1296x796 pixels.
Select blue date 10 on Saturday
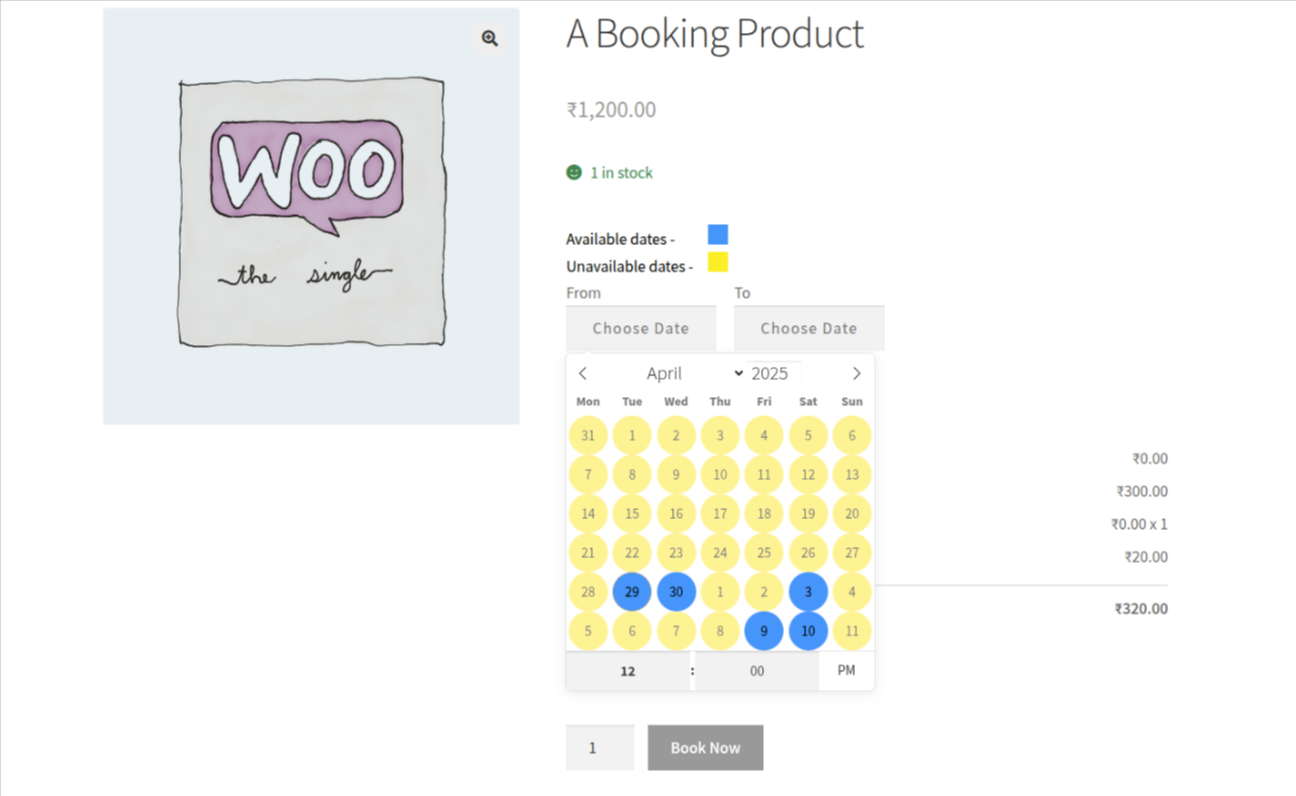coord(808,631)
